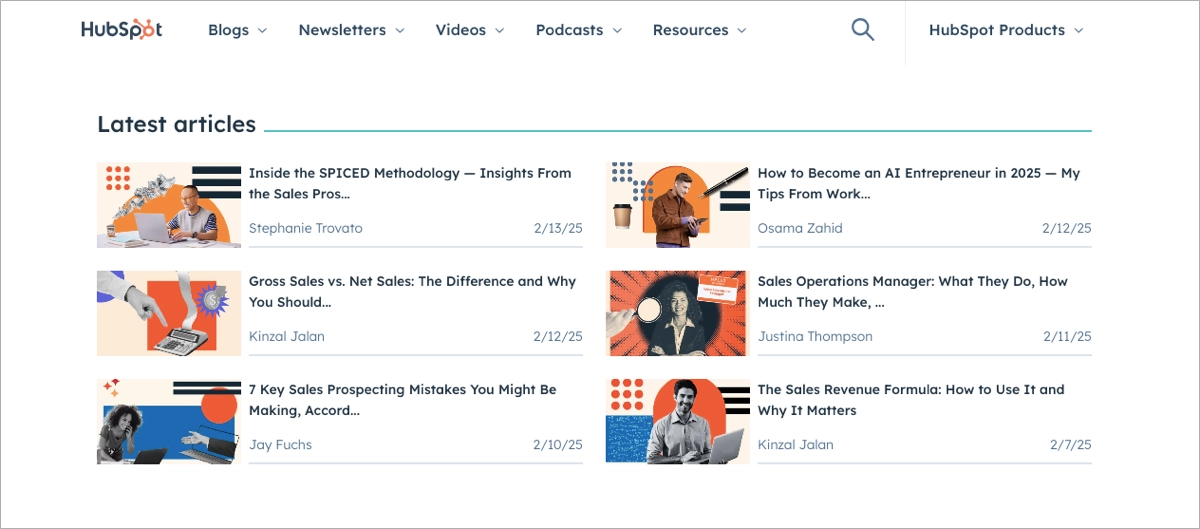Click author name Stephanie Trovato
The width and height of the screenshot is (1200, 529).
pos(305,228)
